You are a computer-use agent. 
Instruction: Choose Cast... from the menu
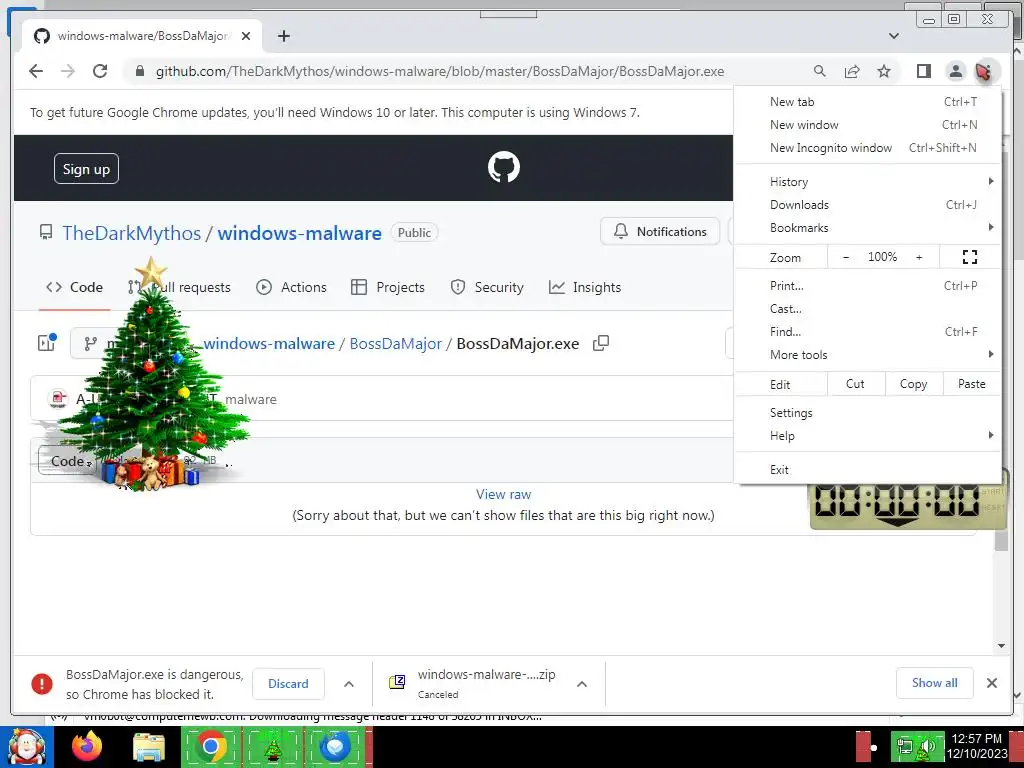(867, 308)
